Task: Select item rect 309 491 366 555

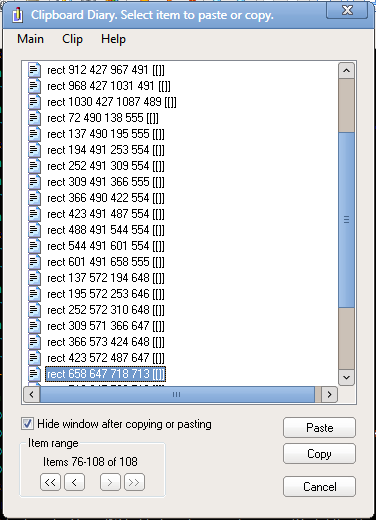Action: (106, 182)
